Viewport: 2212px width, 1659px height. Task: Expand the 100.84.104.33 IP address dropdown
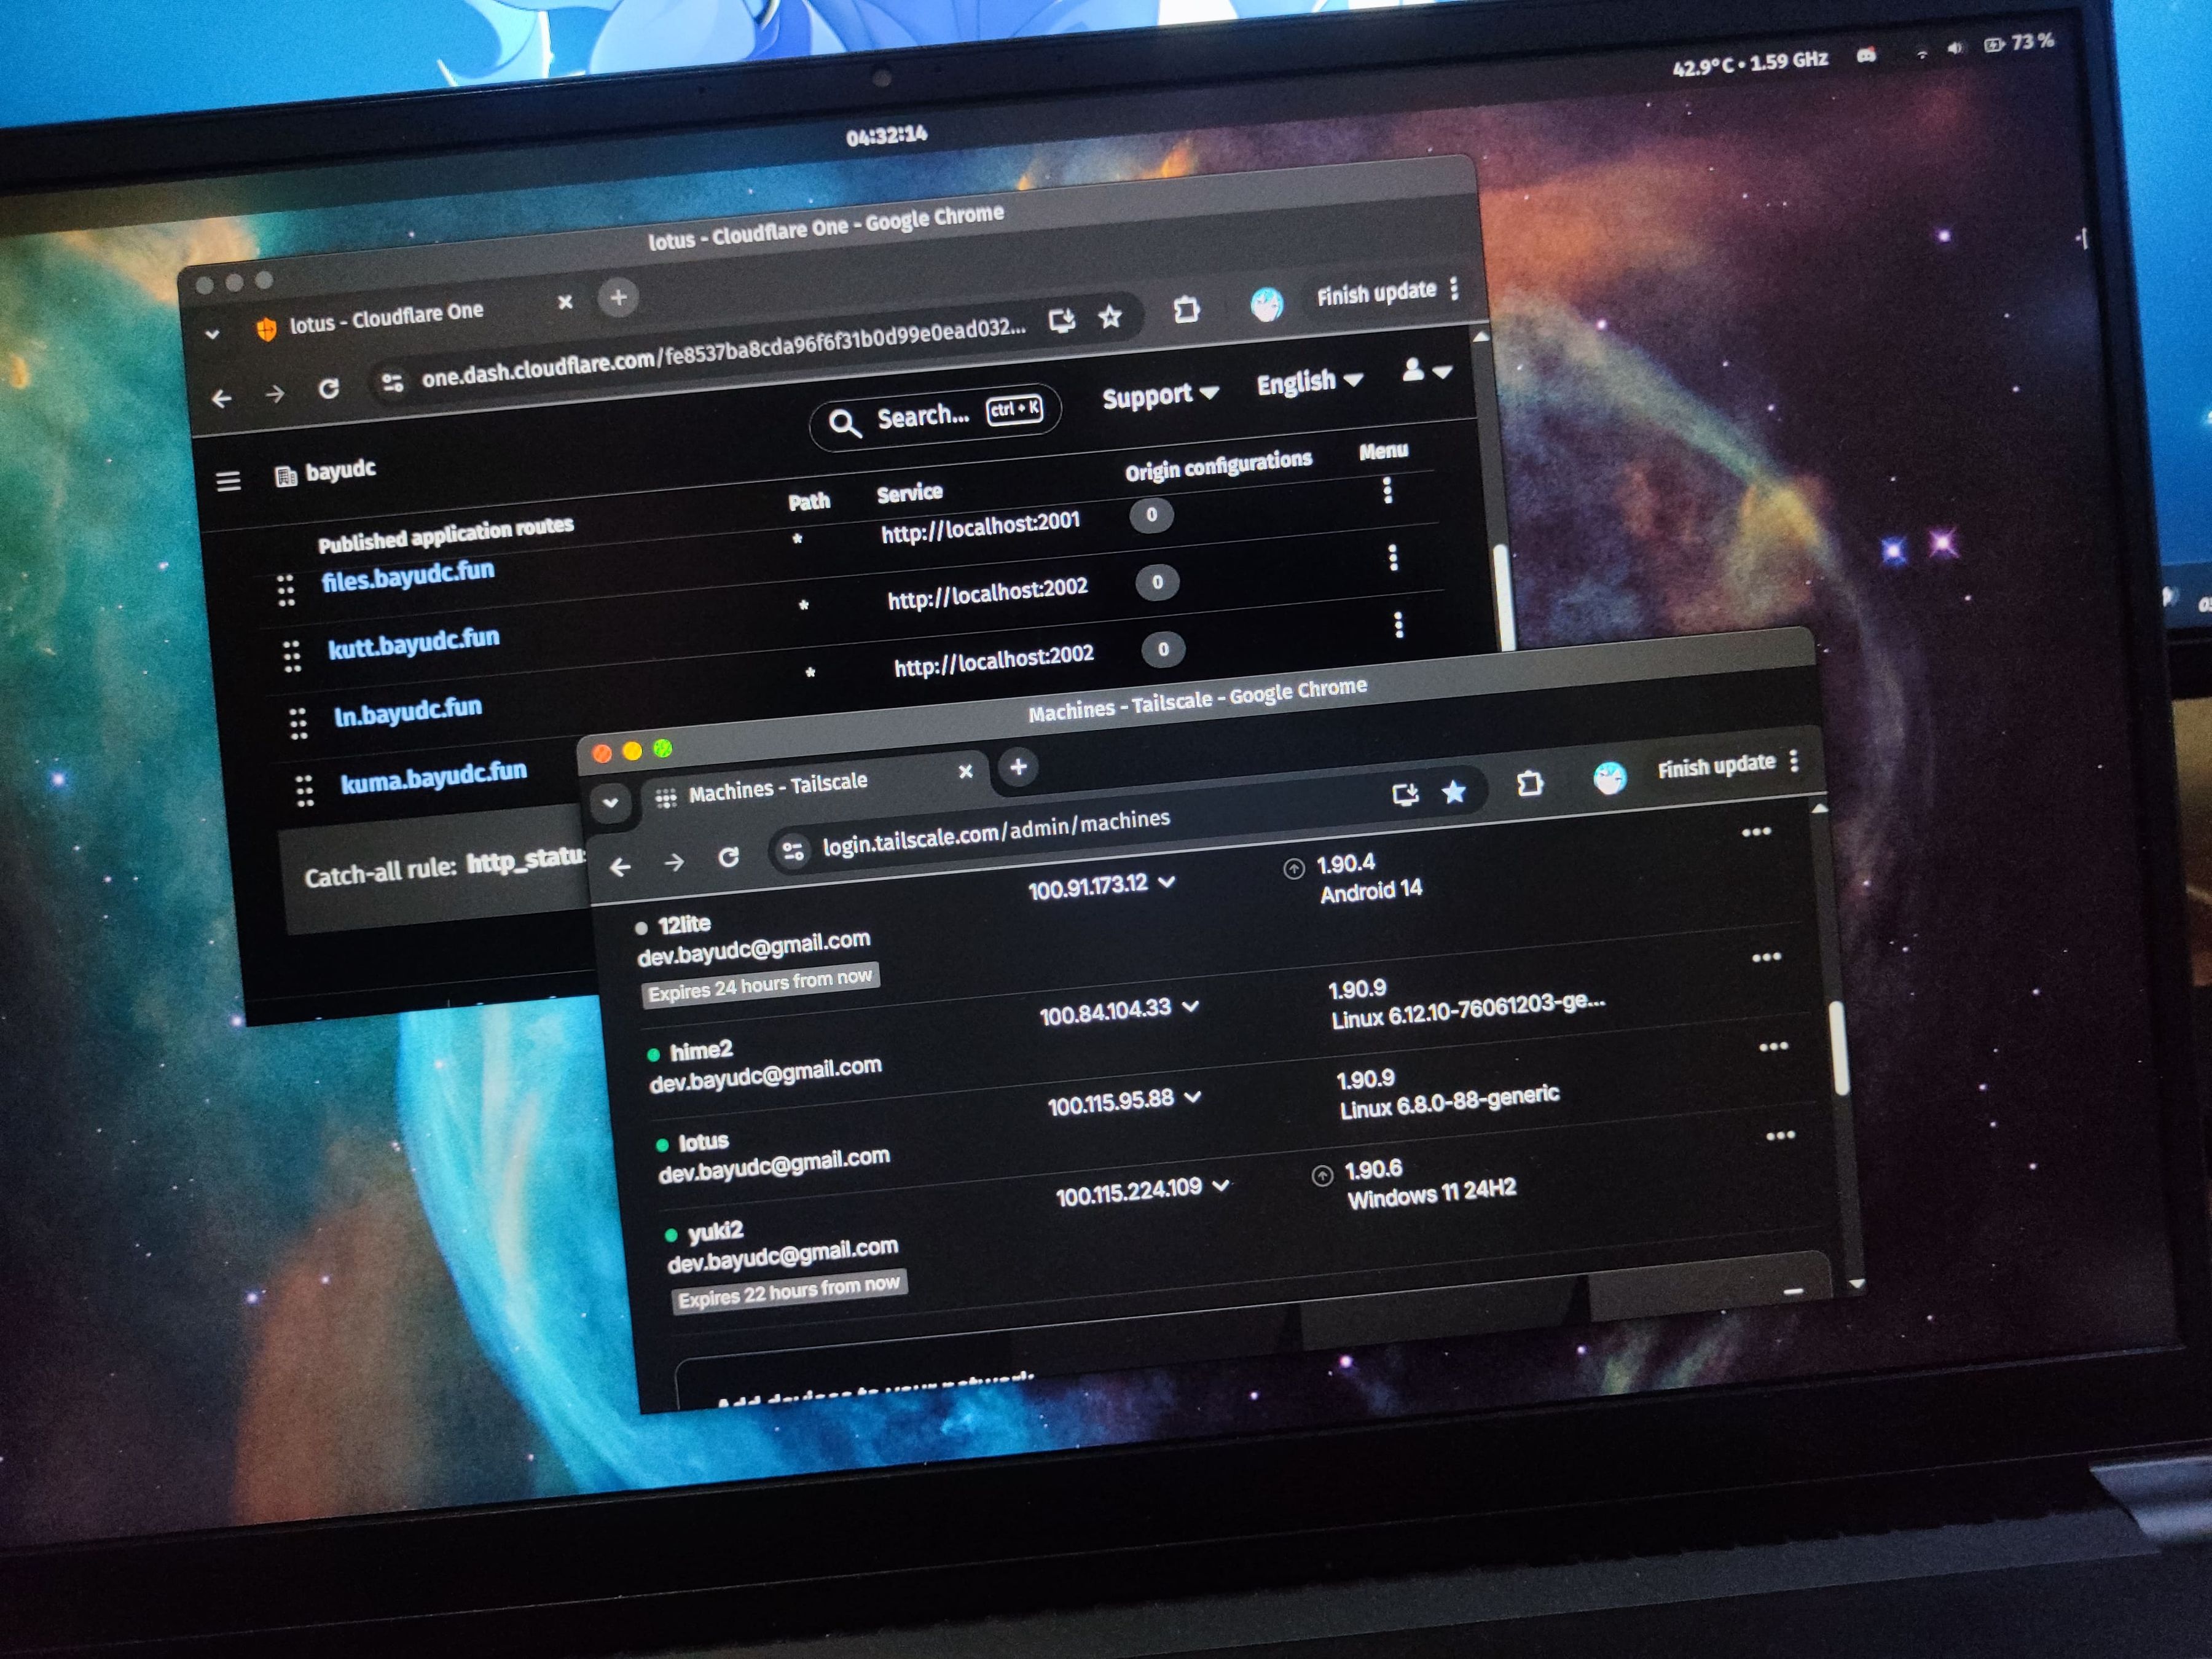click(1190, 1007)
